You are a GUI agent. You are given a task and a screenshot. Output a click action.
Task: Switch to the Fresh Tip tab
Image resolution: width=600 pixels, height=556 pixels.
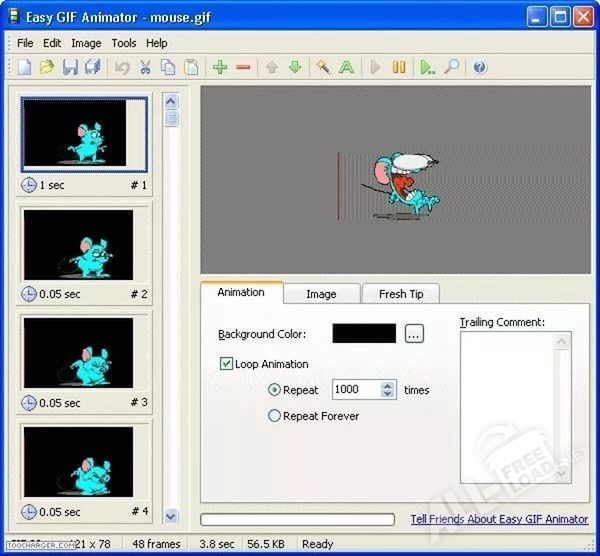point(400,294)
